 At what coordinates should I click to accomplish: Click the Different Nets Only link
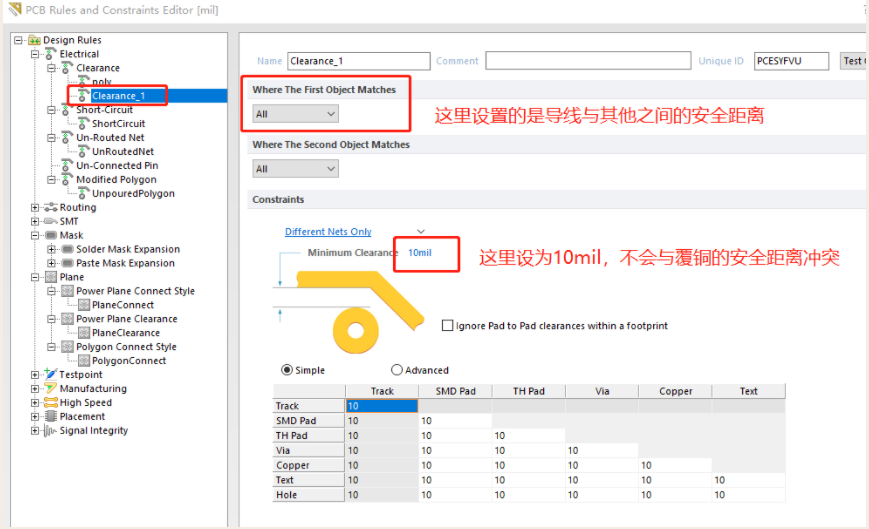tap(328, 232)
